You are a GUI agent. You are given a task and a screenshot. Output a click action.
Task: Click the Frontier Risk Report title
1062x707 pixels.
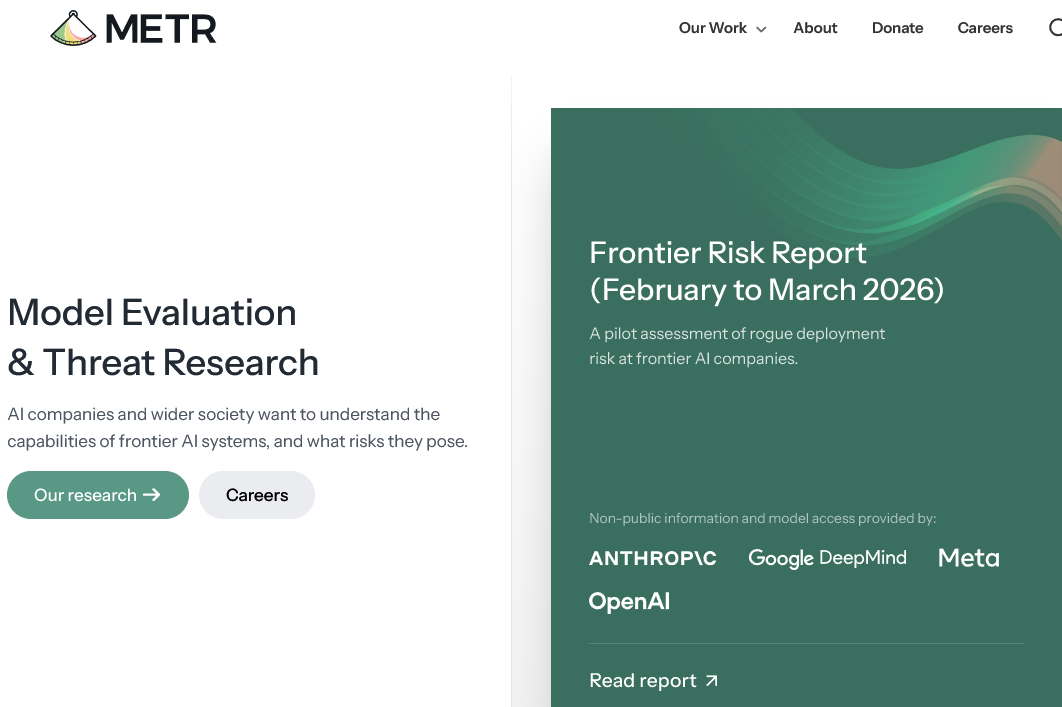(766, 271)
